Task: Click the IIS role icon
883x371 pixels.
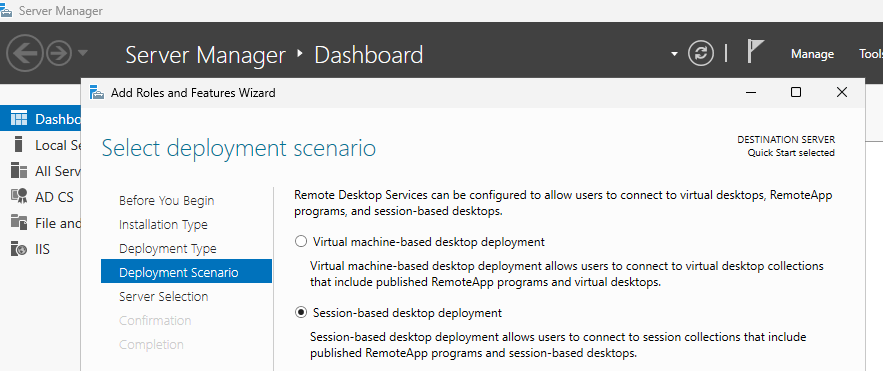Action: click(19, 248)
